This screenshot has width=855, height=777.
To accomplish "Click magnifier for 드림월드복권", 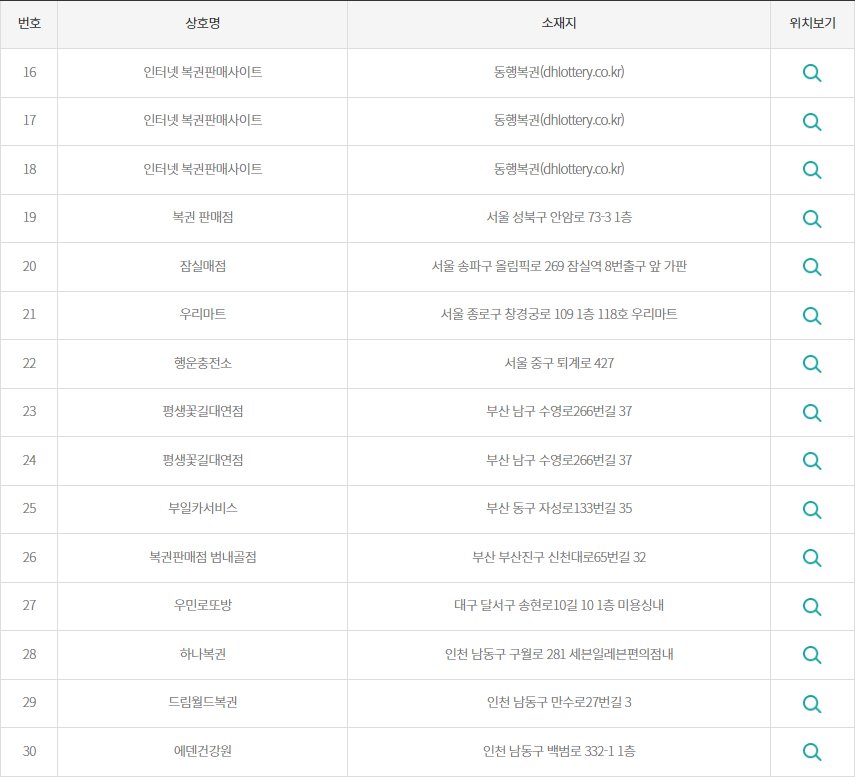I will pos(811,703).
